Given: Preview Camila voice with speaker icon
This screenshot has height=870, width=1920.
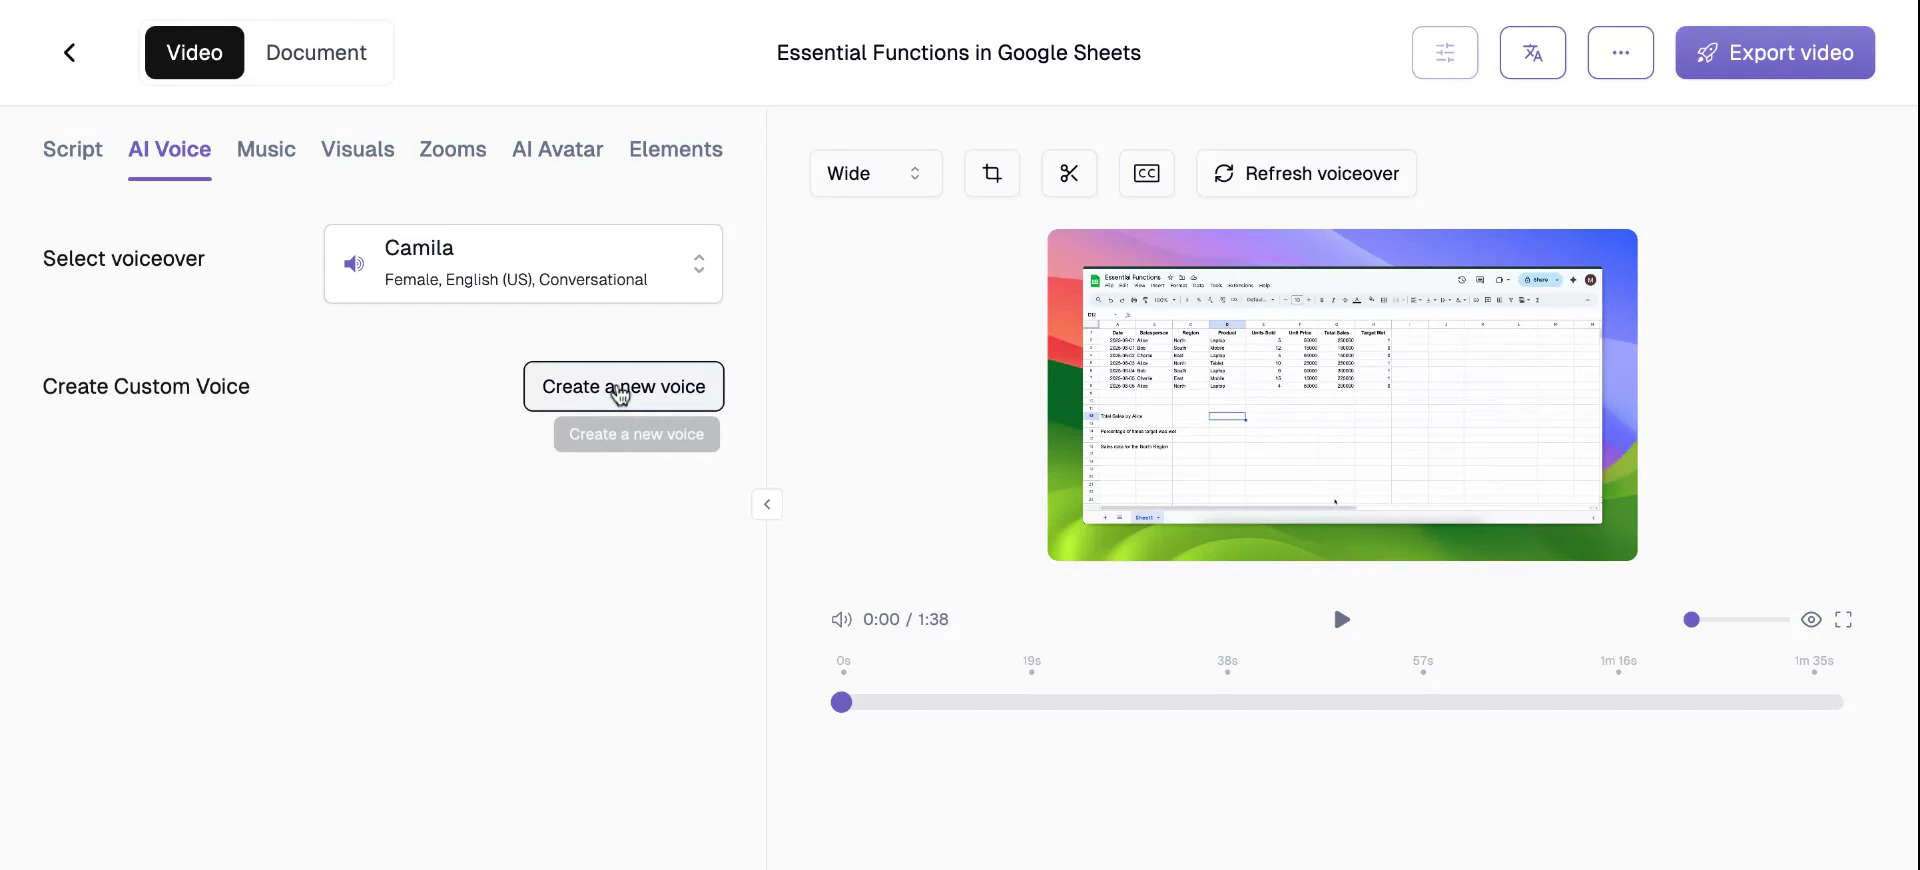Looking at the screenshot, I should (x=354, y=264).
